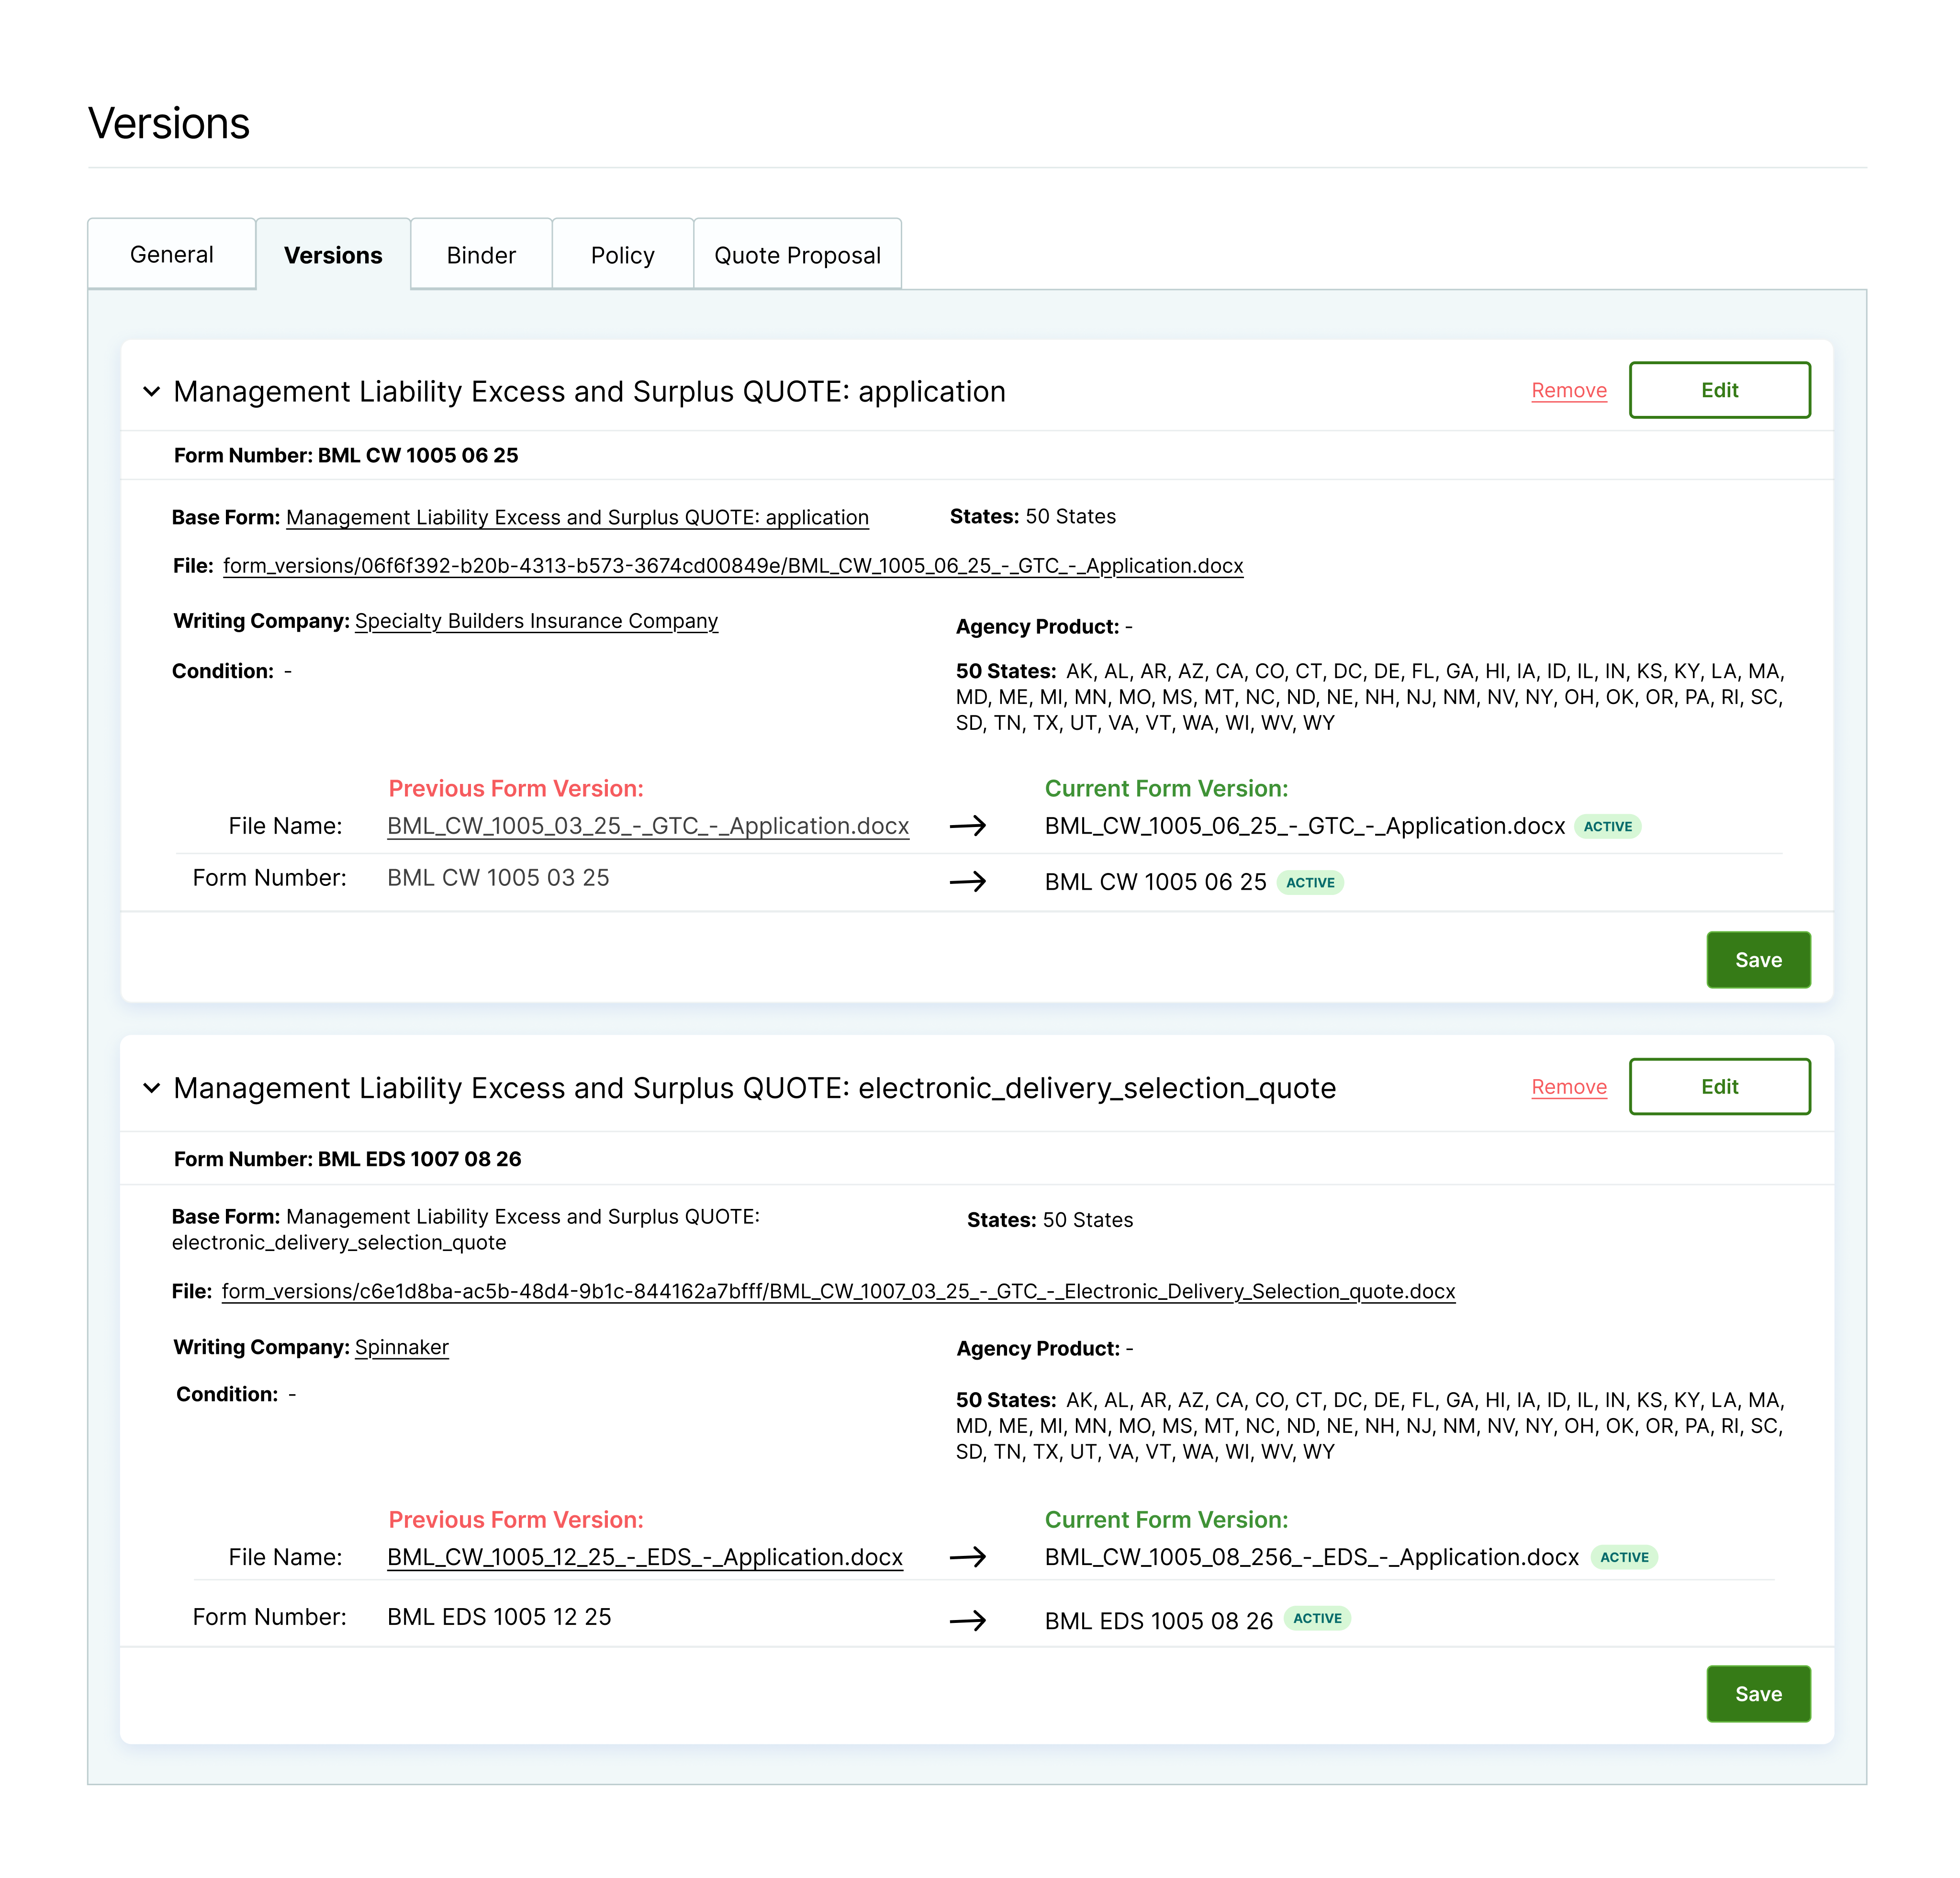Viewport: 1960px width, 1878px height.
Task: Save the electronic delivery form version
Action: click(x=1757, y=1694)
